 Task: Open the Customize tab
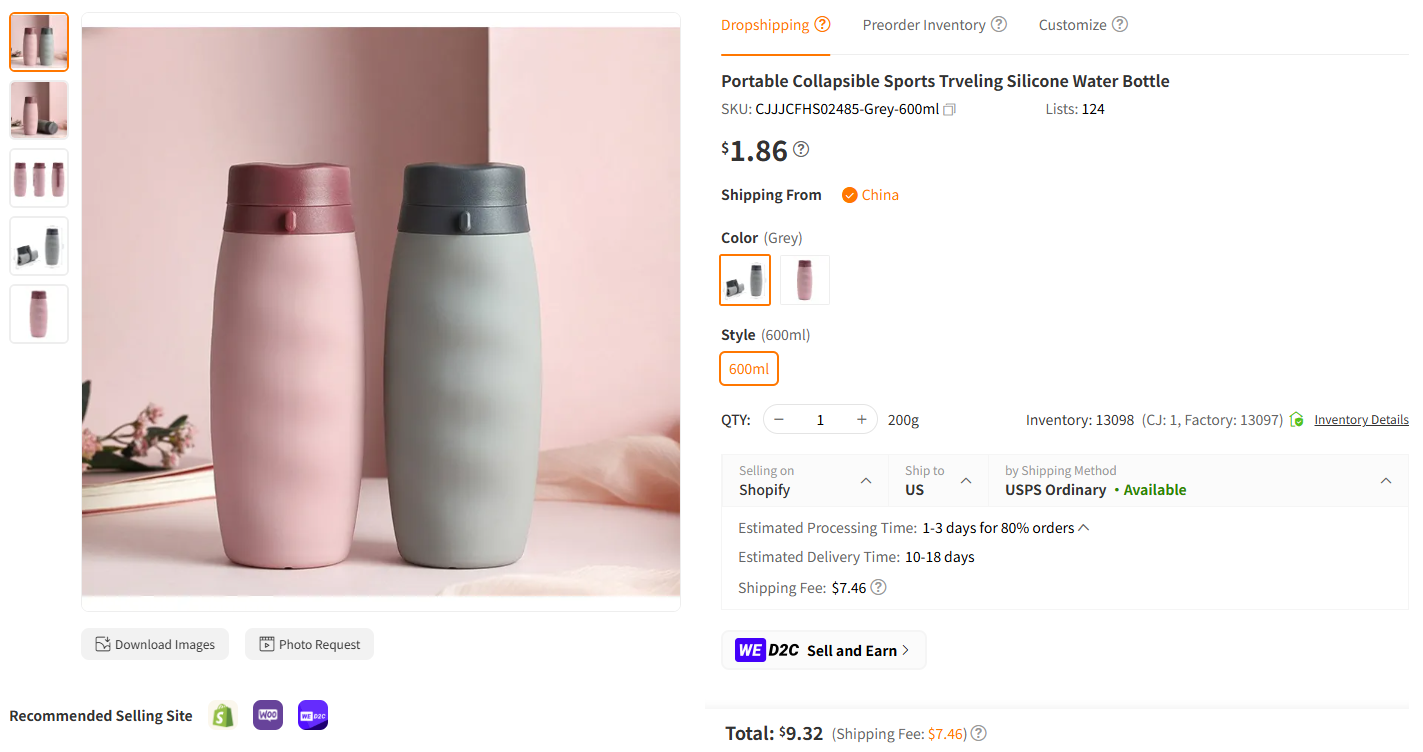tap(1072, 24)
